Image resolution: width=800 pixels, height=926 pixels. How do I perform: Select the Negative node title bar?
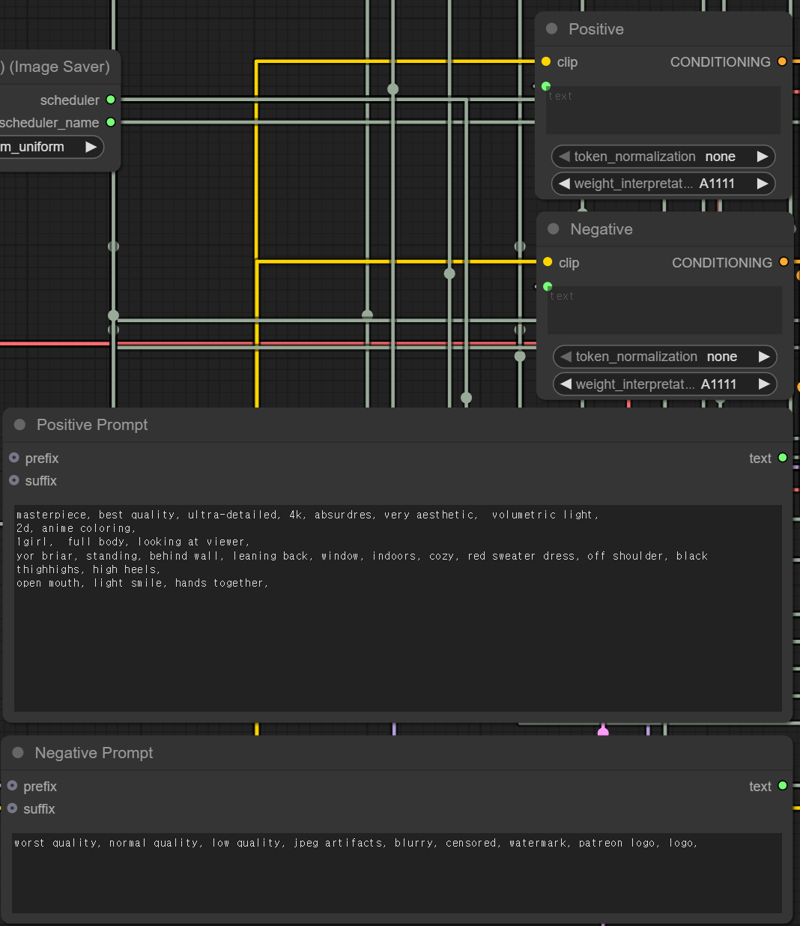click(665, 229)
